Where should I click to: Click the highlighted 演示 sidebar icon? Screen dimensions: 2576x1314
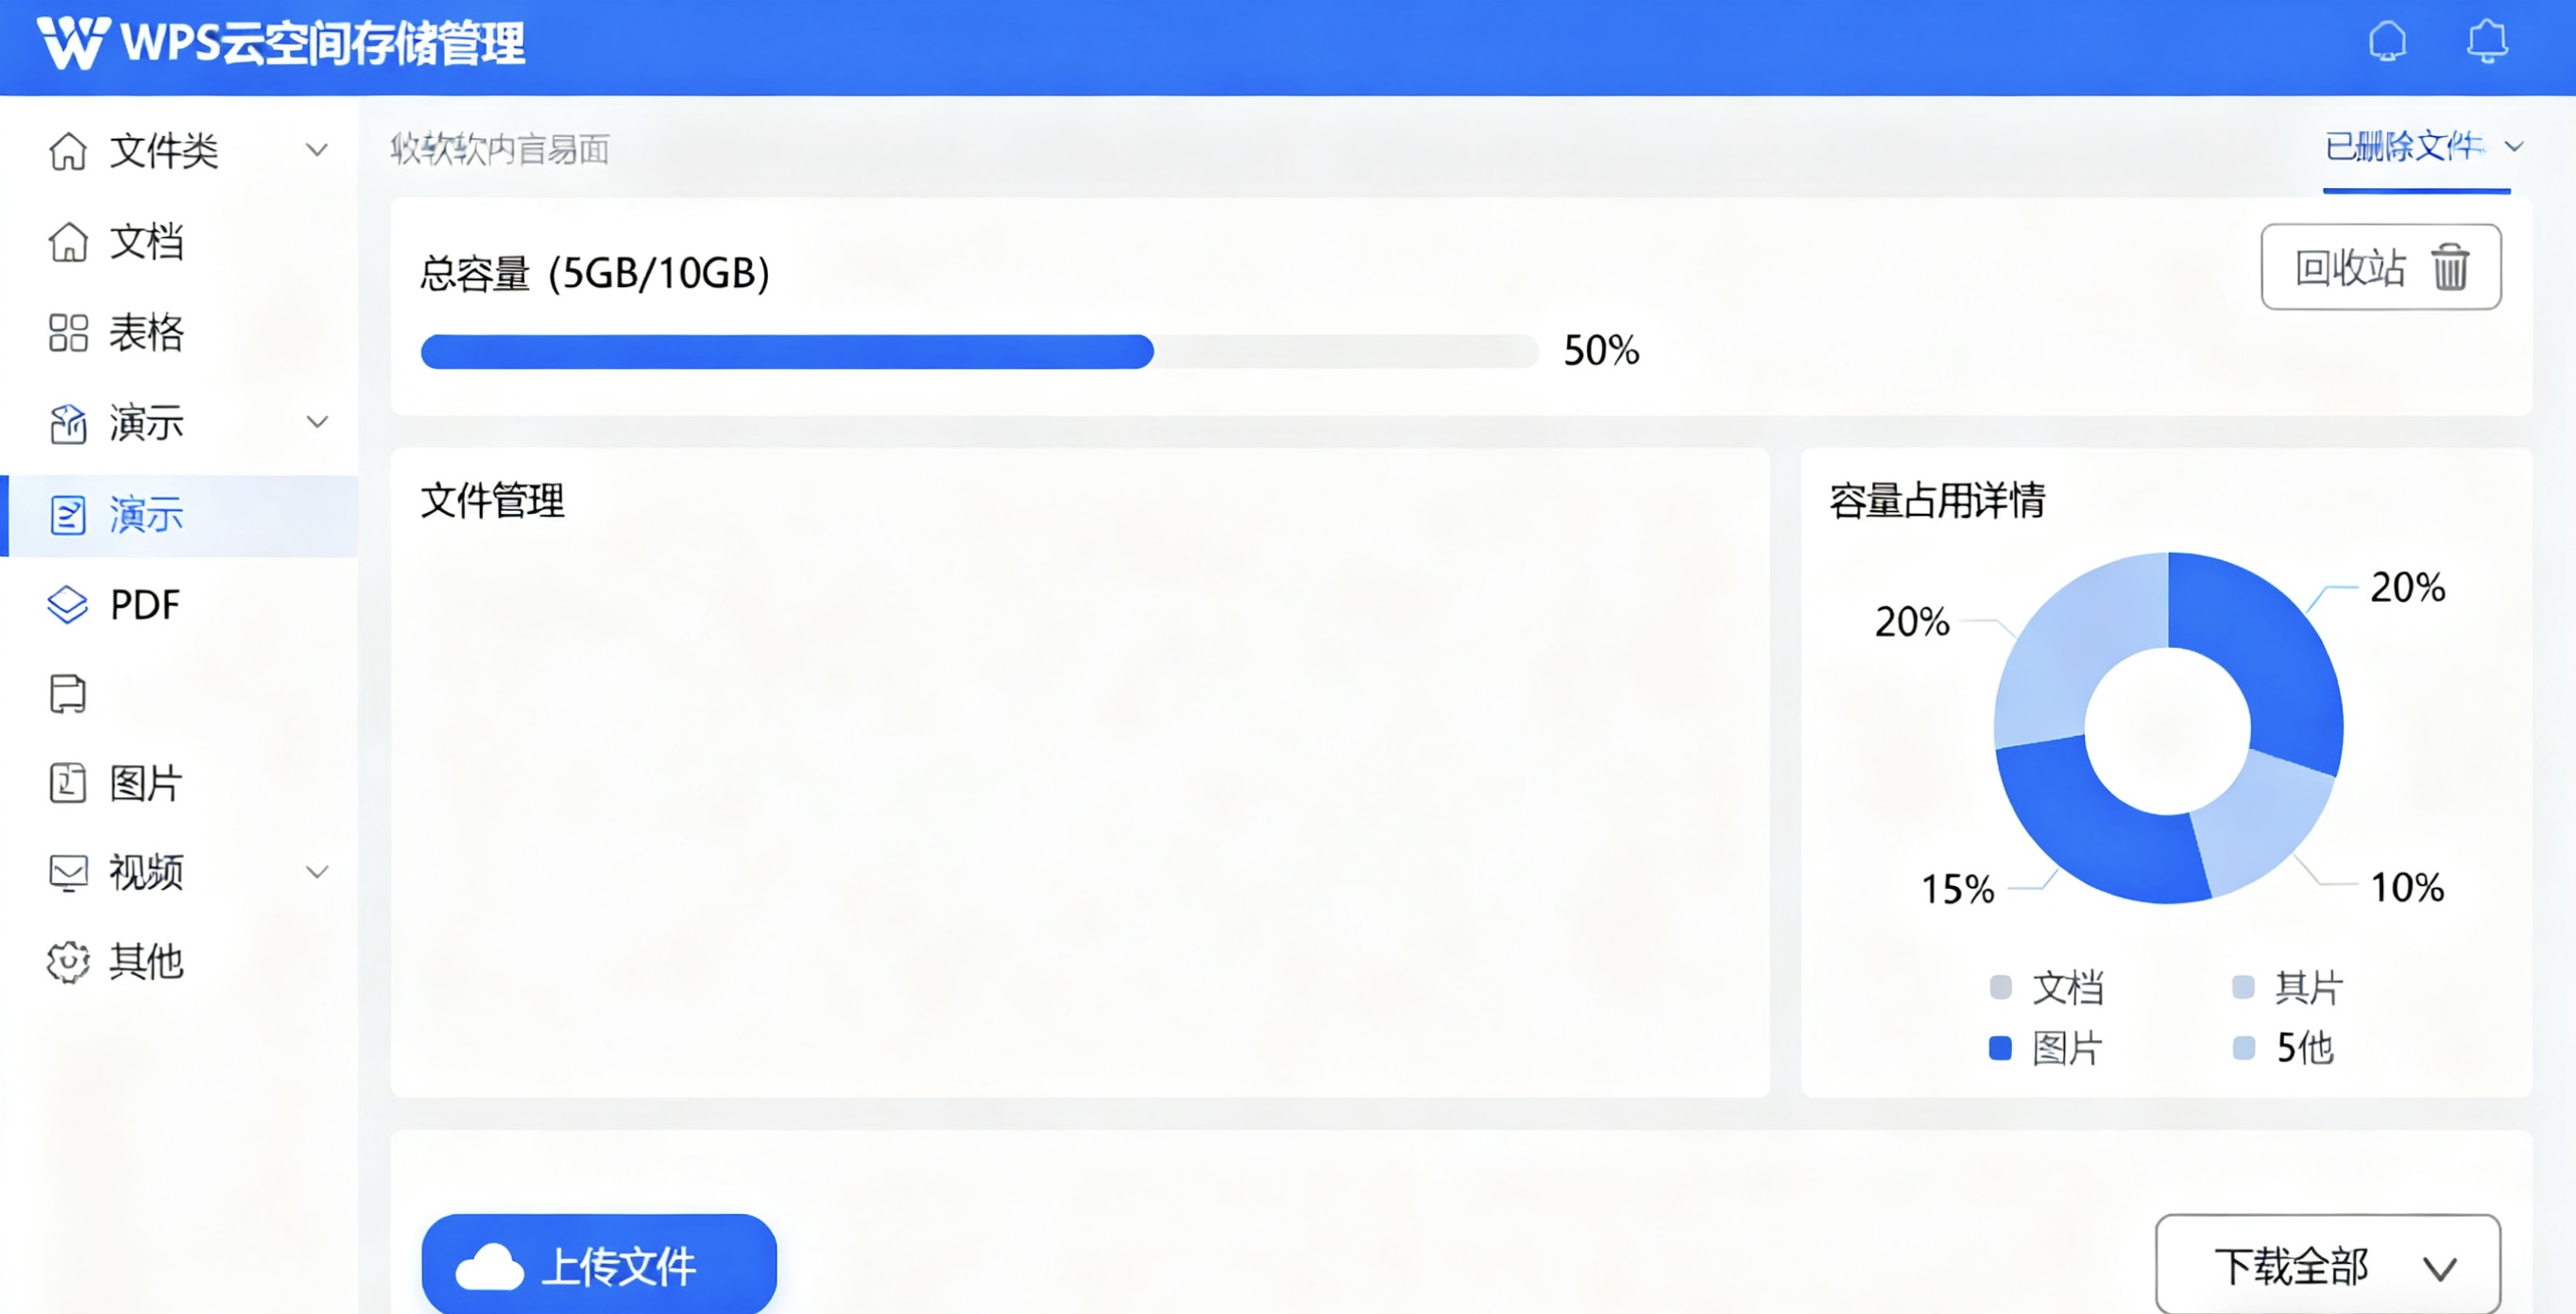(67, 514)
